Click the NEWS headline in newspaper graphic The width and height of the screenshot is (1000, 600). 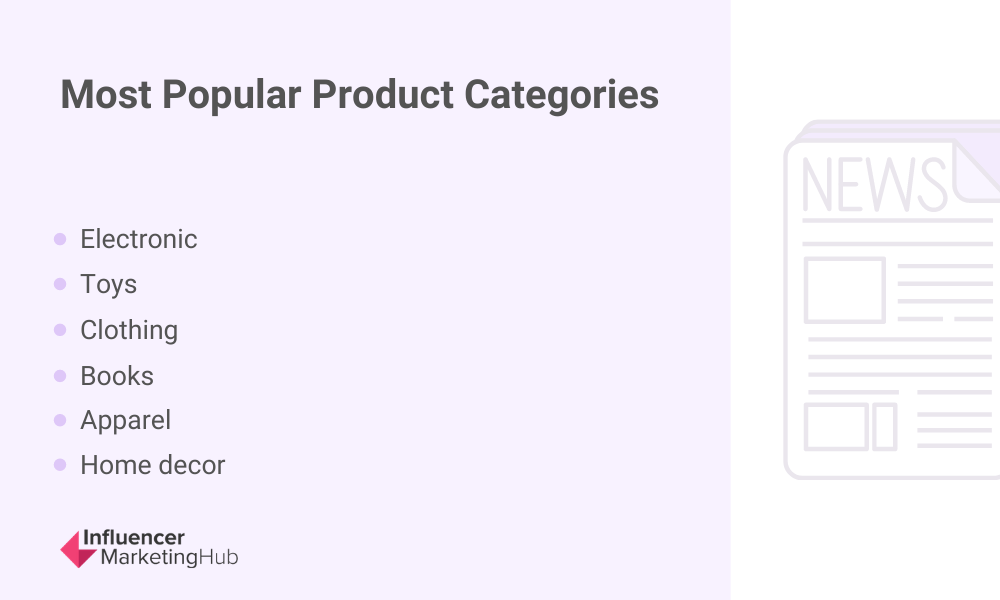tap(874, 184)
